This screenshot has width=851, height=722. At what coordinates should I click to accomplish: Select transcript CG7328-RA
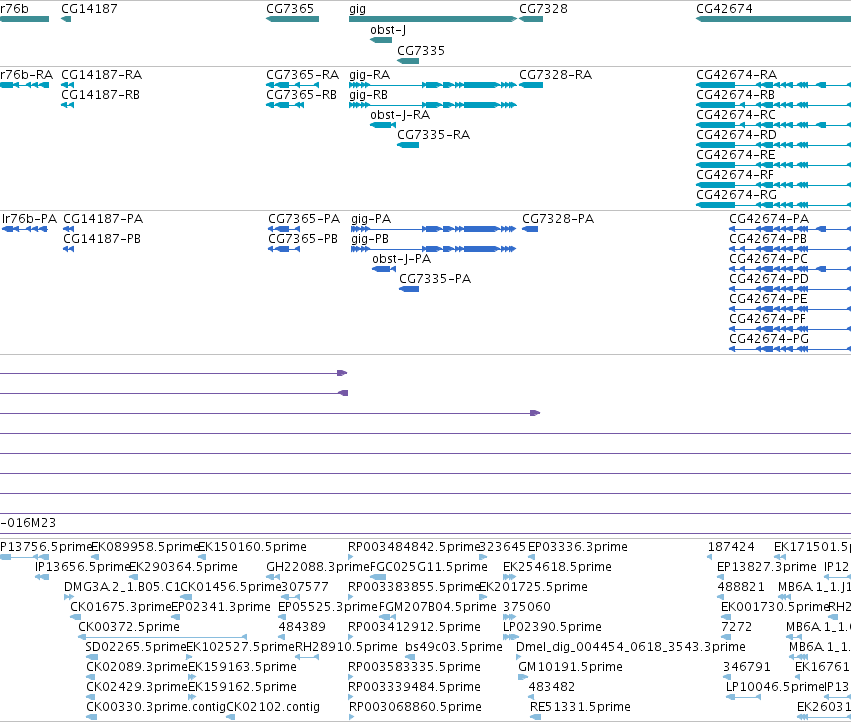pos(555,75)
